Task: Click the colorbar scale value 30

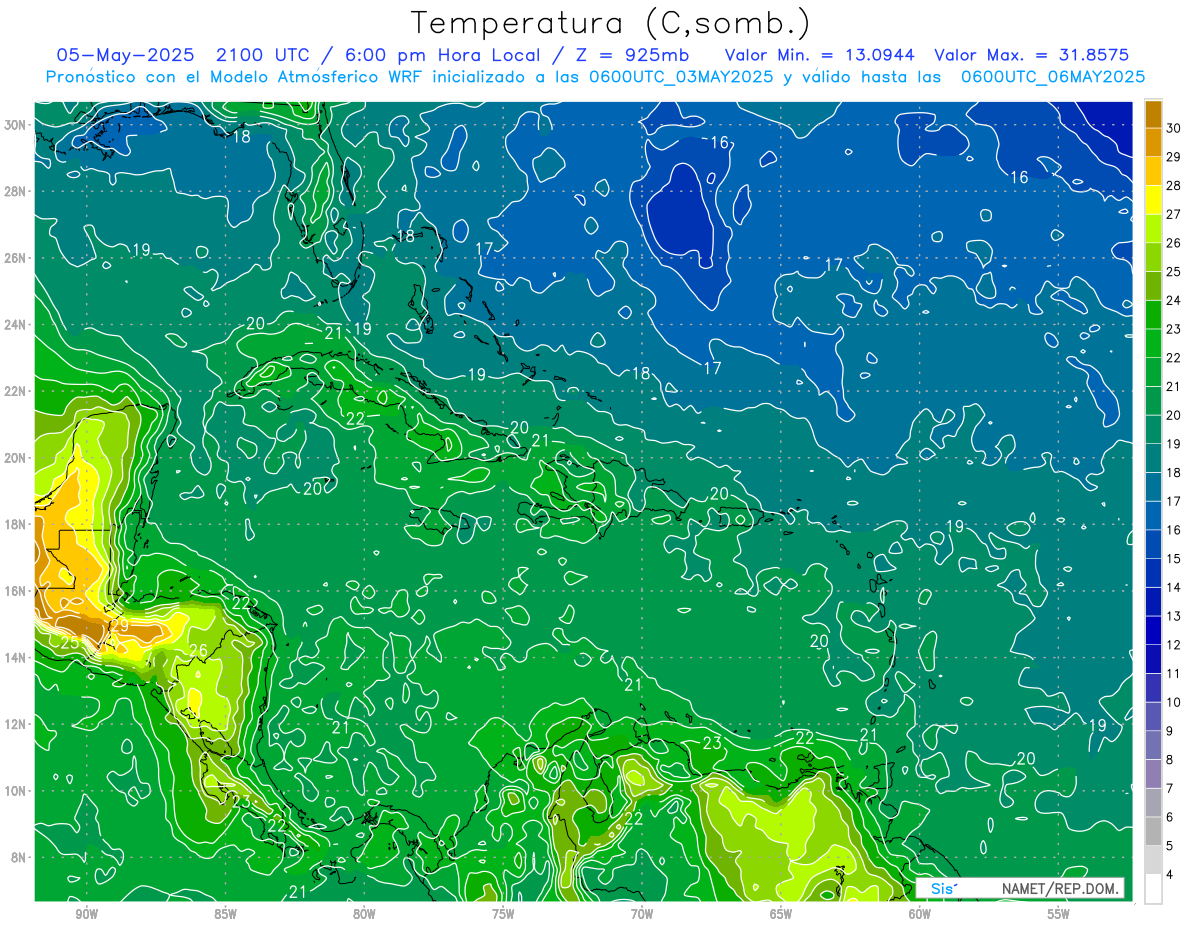Action: (x=1174, y=128)
